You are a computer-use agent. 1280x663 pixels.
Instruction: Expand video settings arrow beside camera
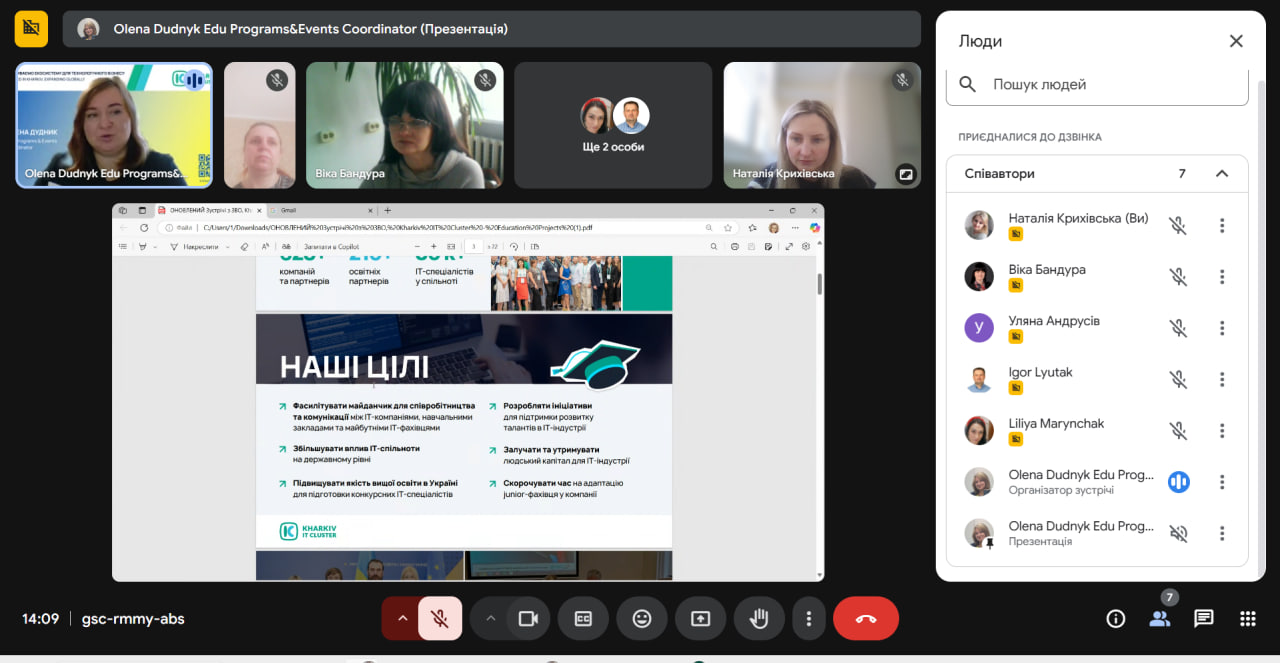pos(490,618)
